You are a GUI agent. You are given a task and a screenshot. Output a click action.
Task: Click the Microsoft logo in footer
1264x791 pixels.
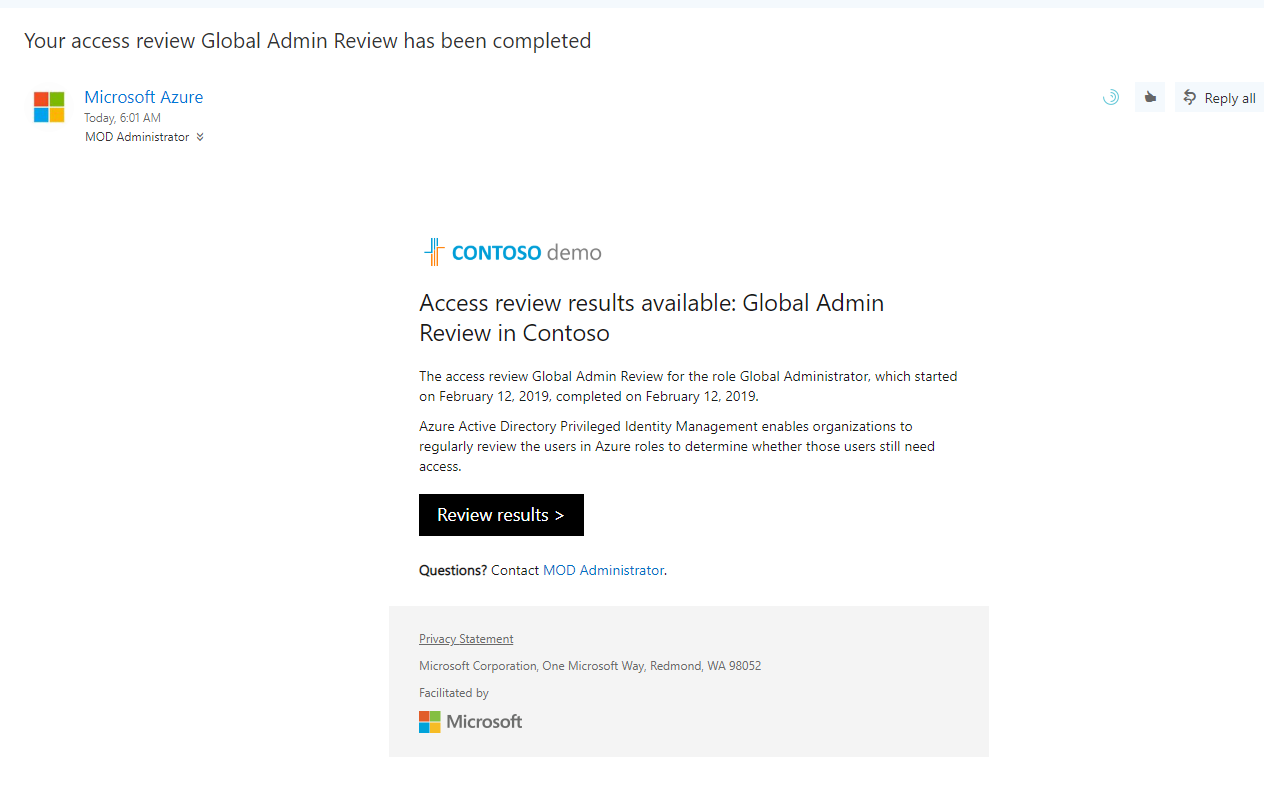471,722
